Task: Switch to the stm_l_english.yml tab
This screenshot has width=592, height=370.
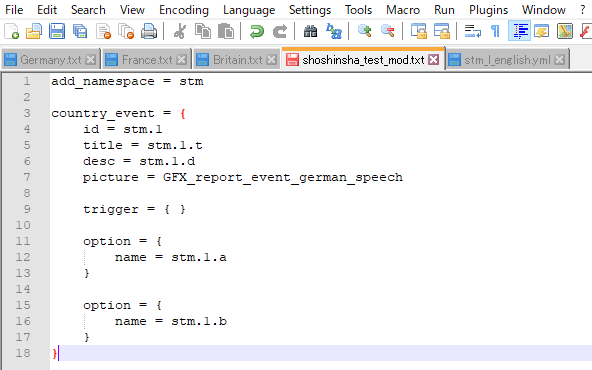Action: click(x=507, y=60)
